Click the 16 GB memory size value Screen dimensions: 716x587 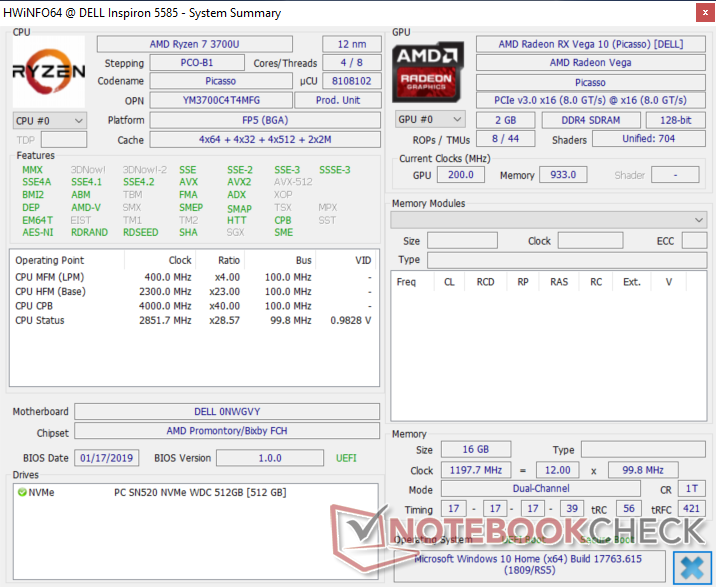[475, 449]
